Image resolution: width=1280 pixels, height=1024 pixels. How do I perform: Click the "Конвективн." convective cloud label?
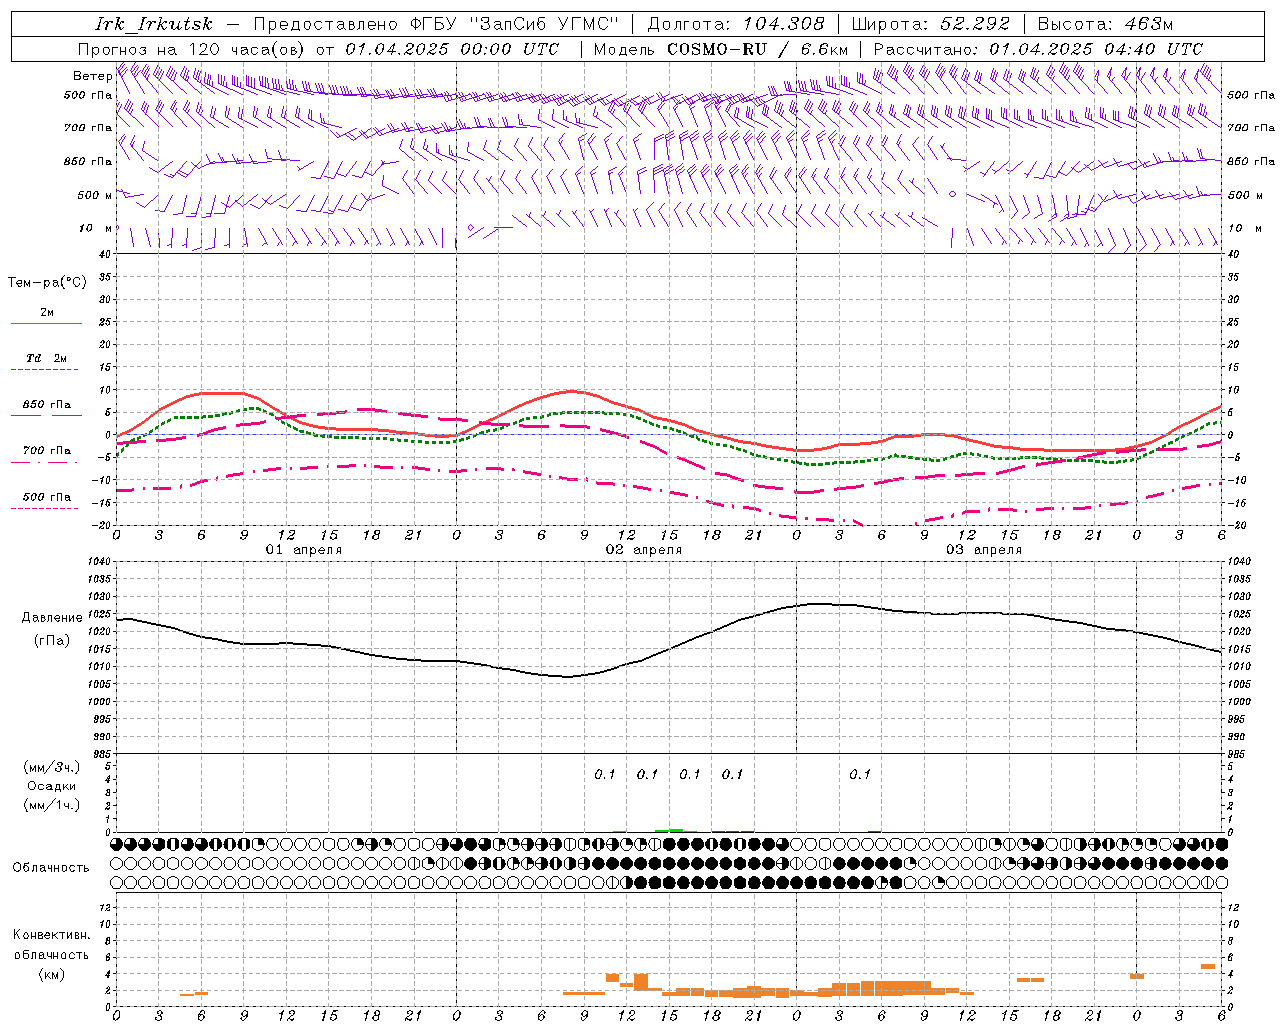[x=51, y=935]
